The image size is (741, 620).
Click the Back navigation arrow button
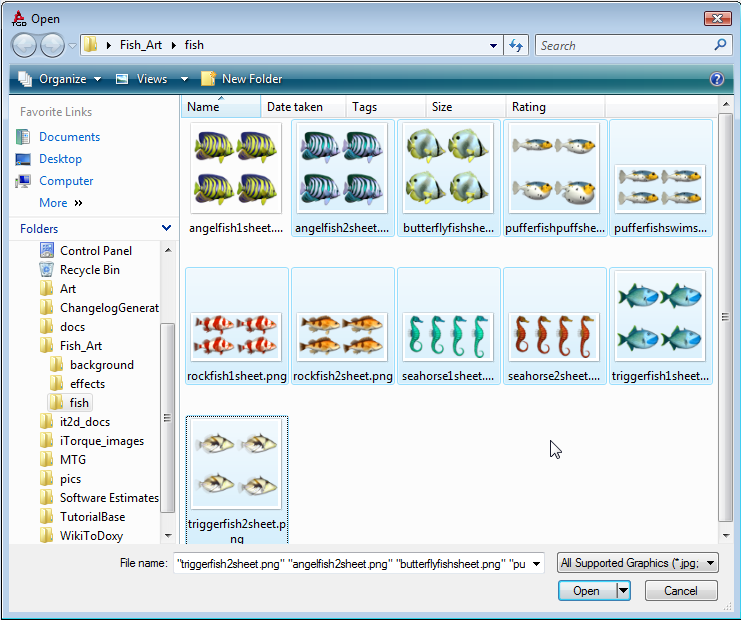(x=24, y=46)
